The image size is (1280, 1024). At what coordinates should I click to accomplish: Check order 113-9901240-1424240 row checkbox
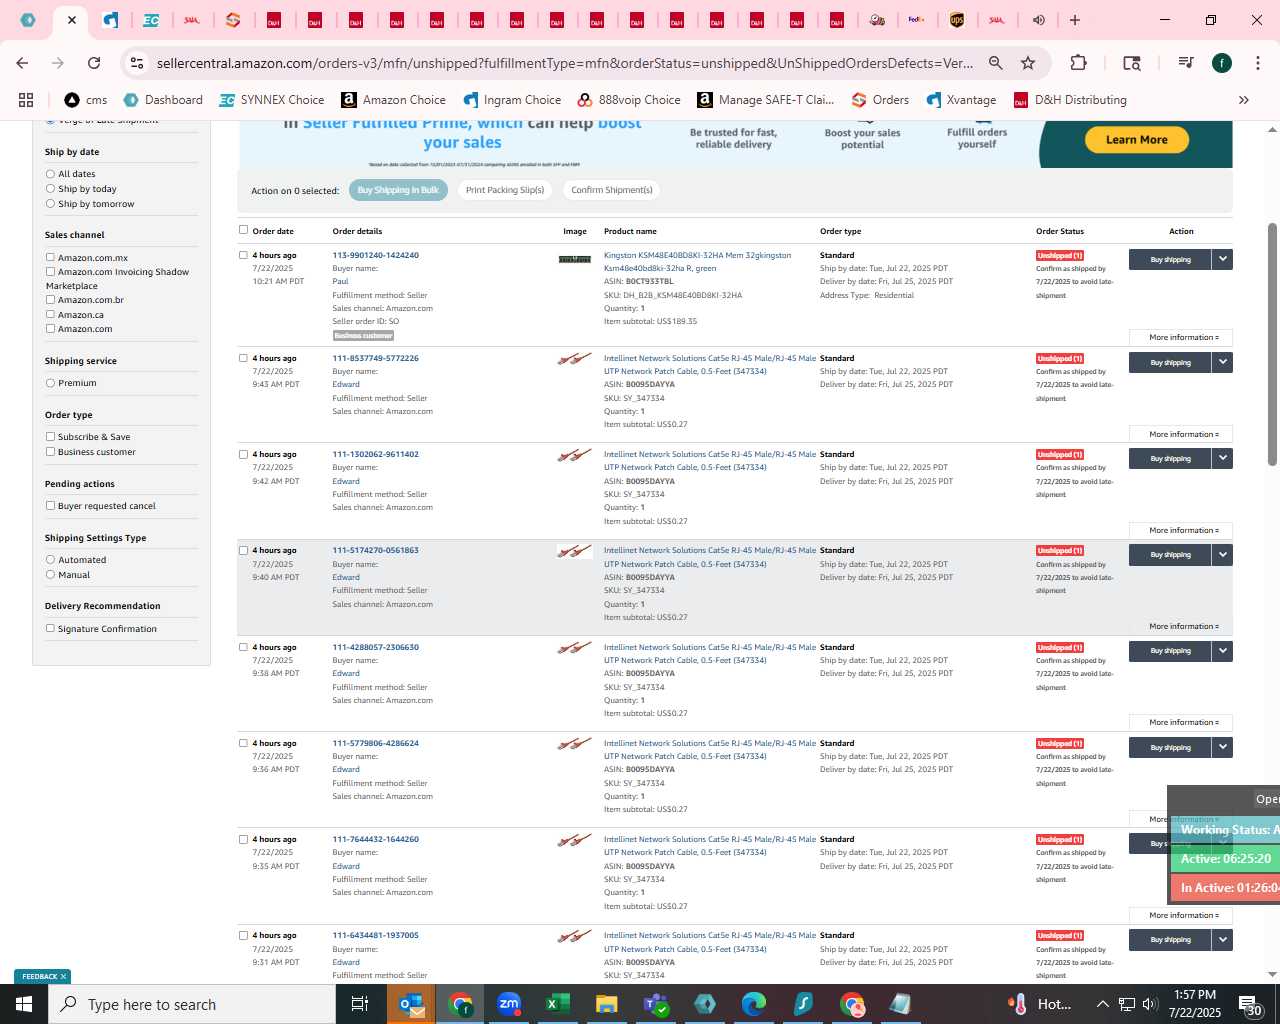(243, 255)
